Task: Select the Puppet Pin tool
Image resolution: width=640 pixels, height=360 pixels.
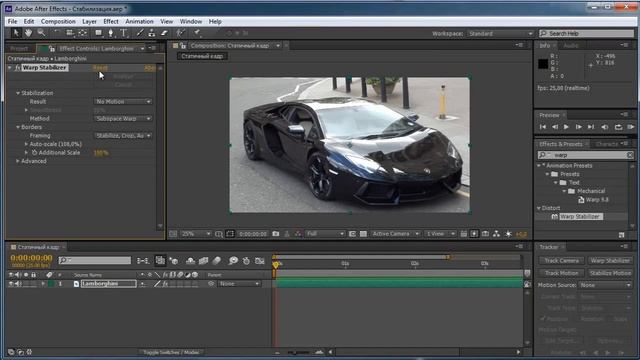Action: click(x=197, y=33)
